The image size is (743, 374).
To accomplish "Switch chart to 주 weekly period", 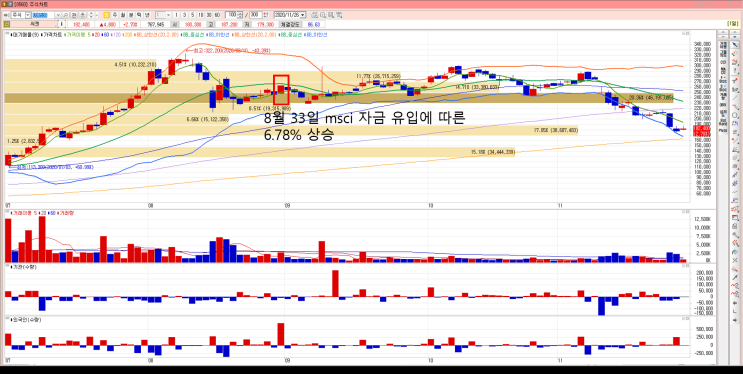I will click(115, 15).
